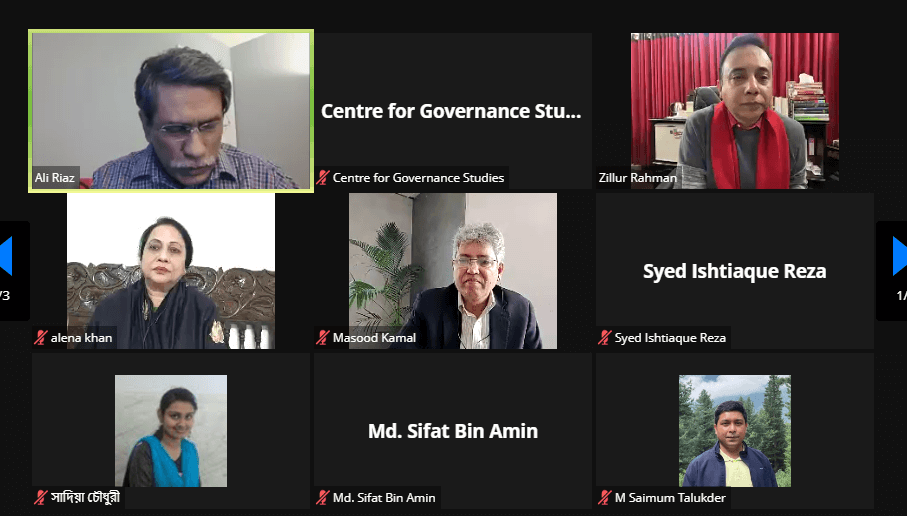Viewport: 907px width, 516px height.
Task: Click muted mic icon for Md. Sifat Bin Amin
Action: tap(323, 497)
